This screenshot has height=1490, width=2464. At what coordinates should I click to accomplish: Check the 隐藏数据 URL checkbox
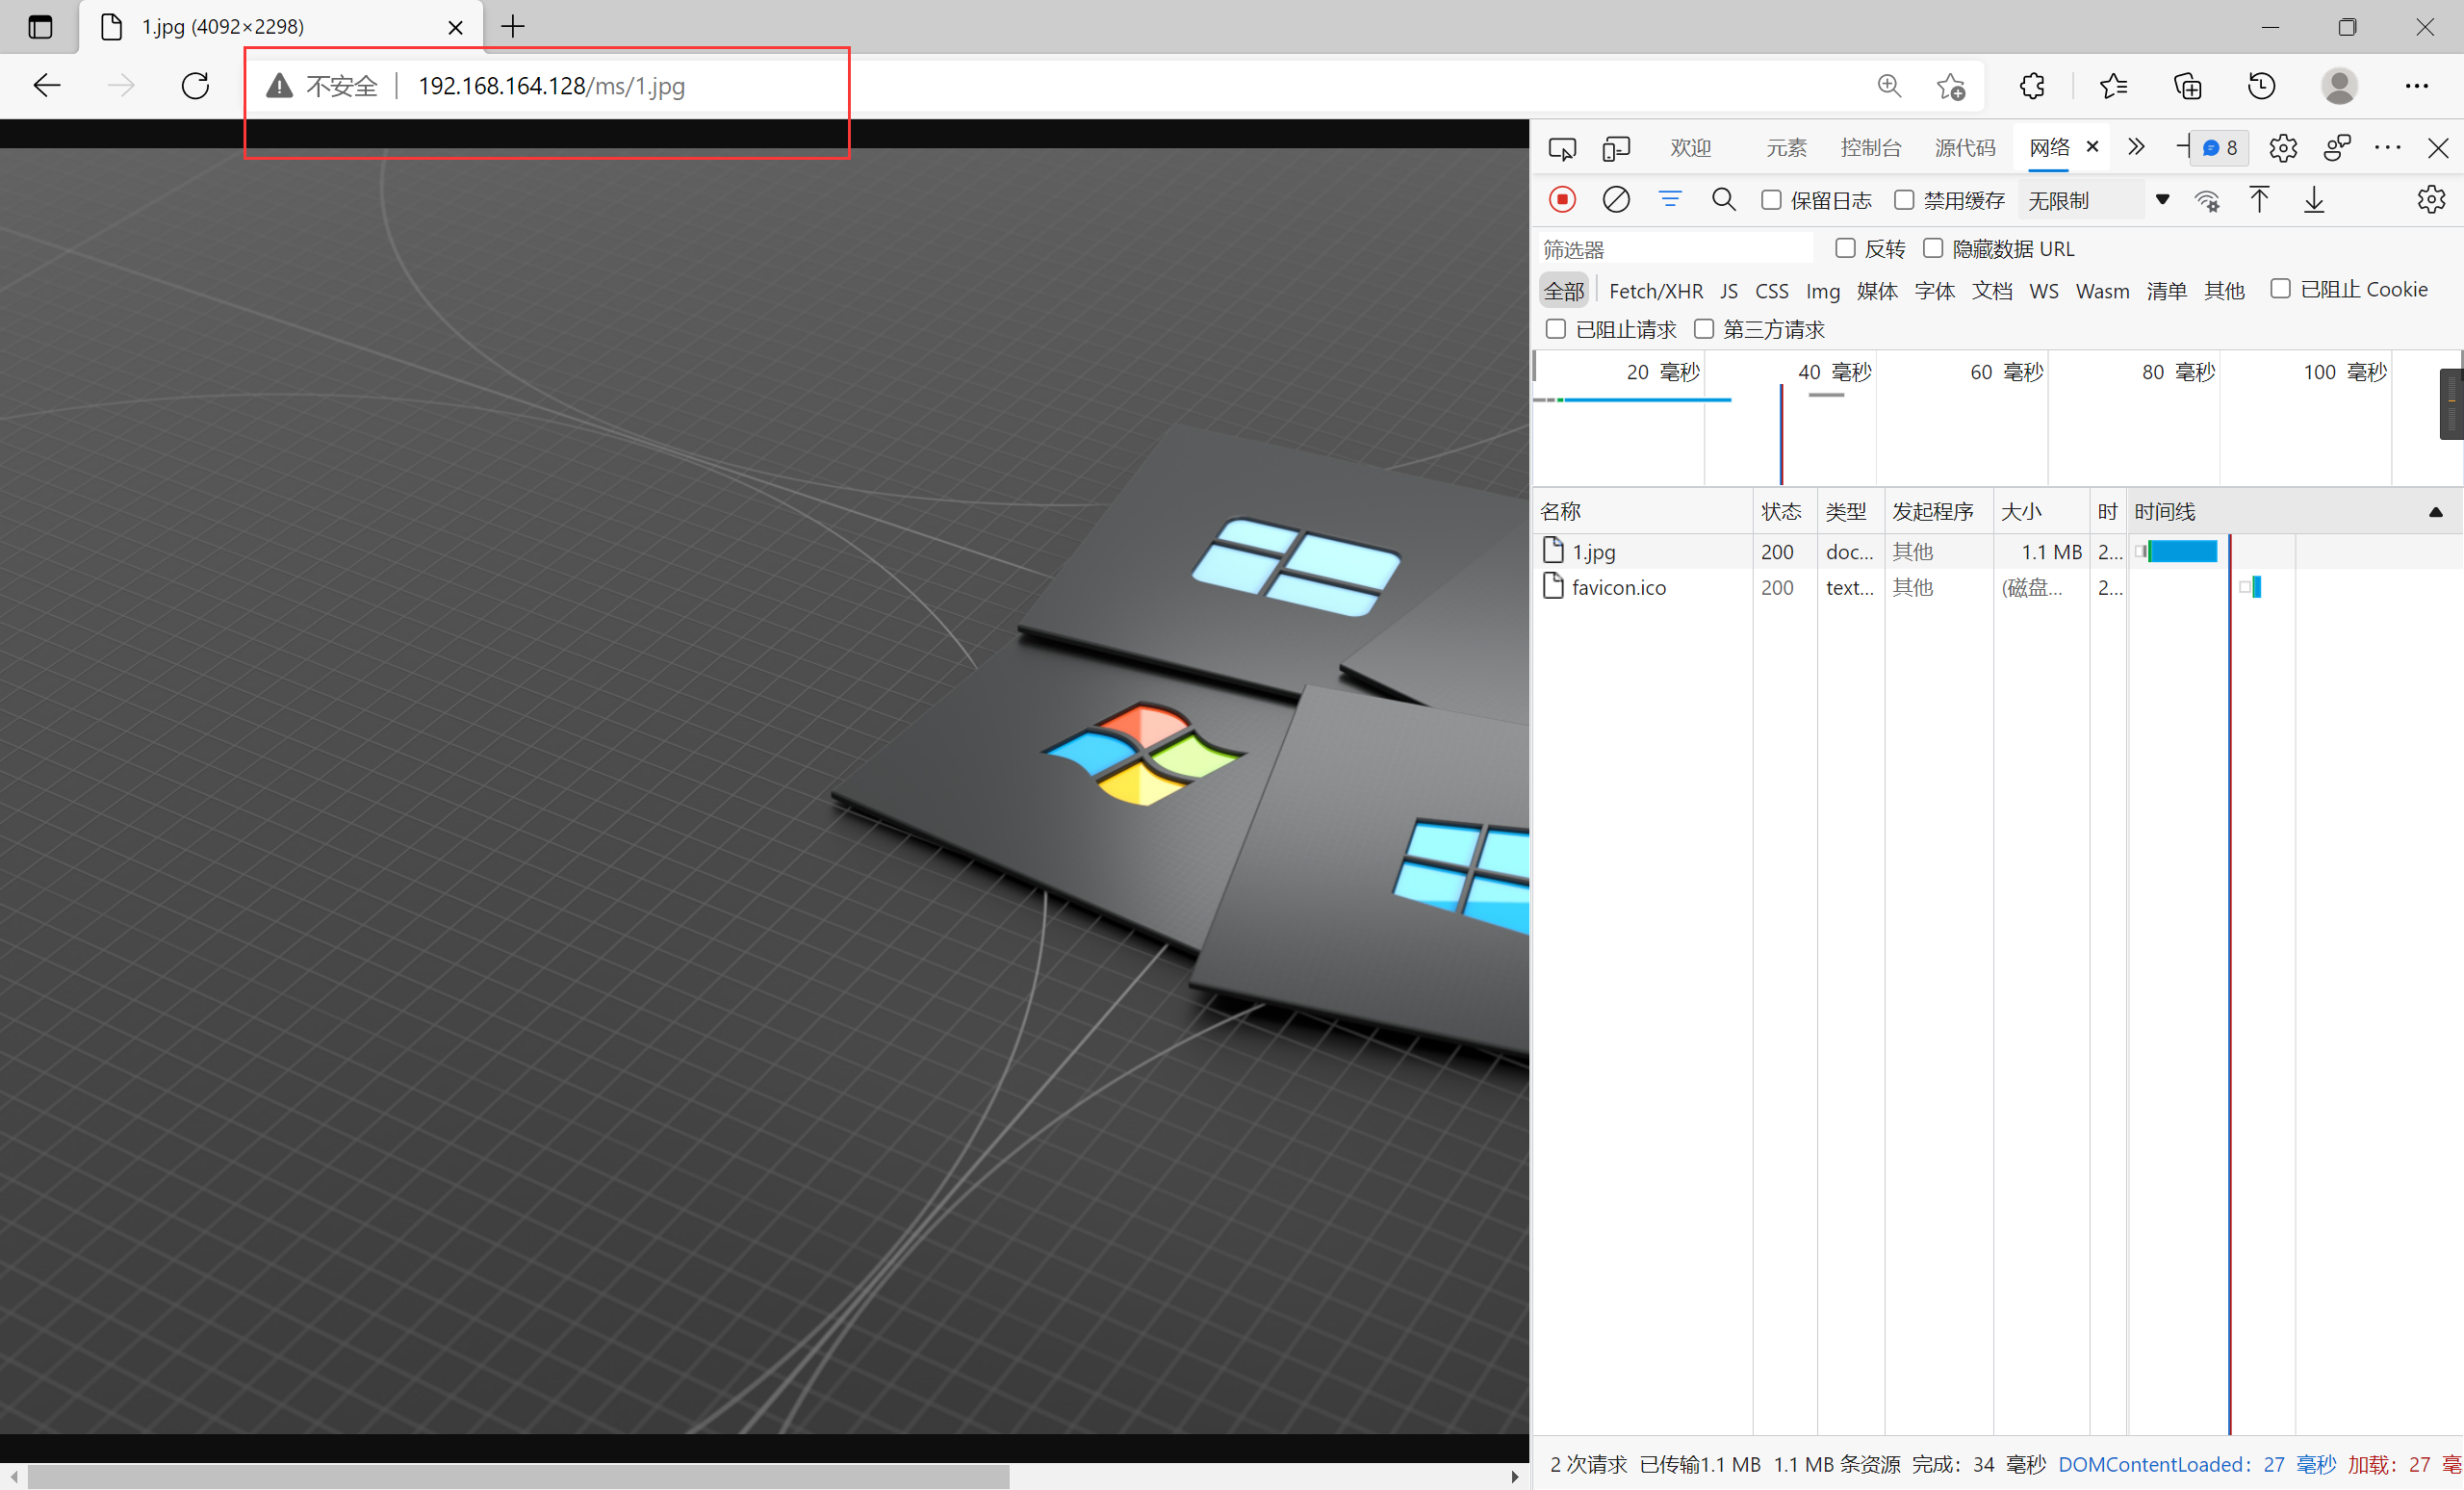point(1933,248)
